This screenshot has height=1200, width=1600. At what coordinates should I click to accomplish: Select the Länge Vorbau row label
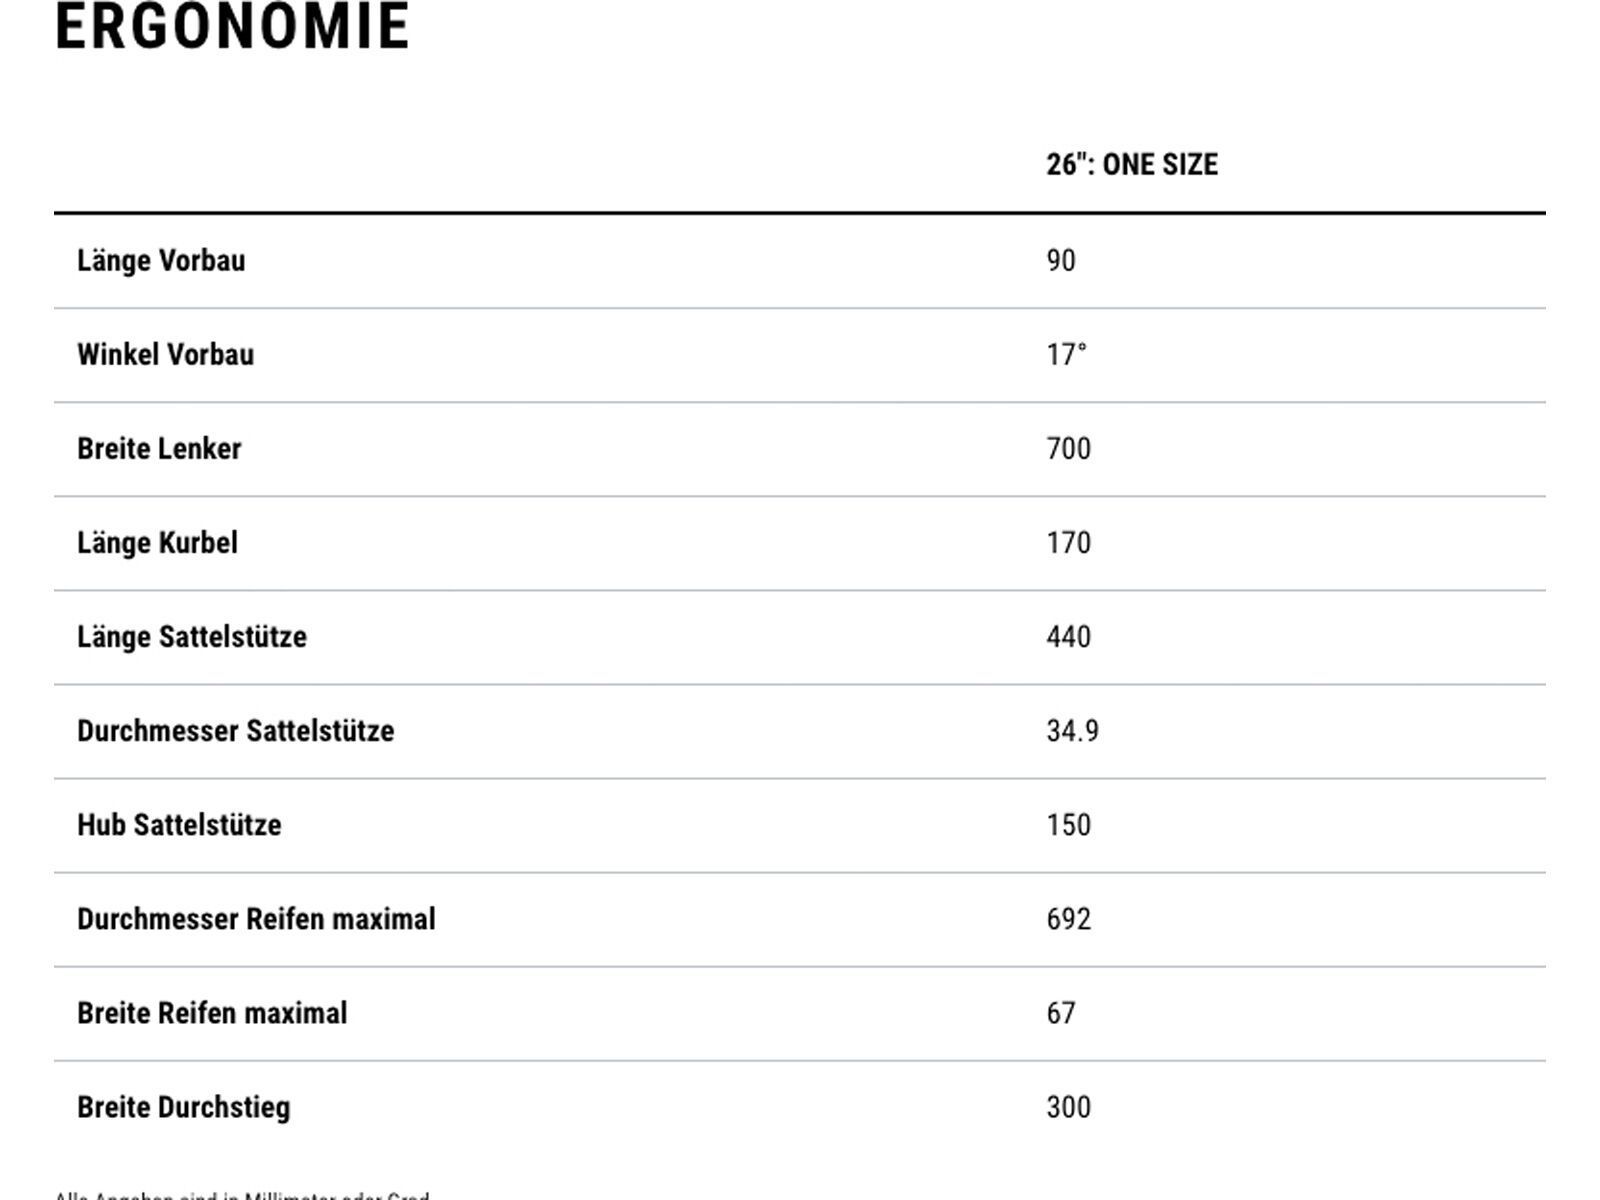161,261
